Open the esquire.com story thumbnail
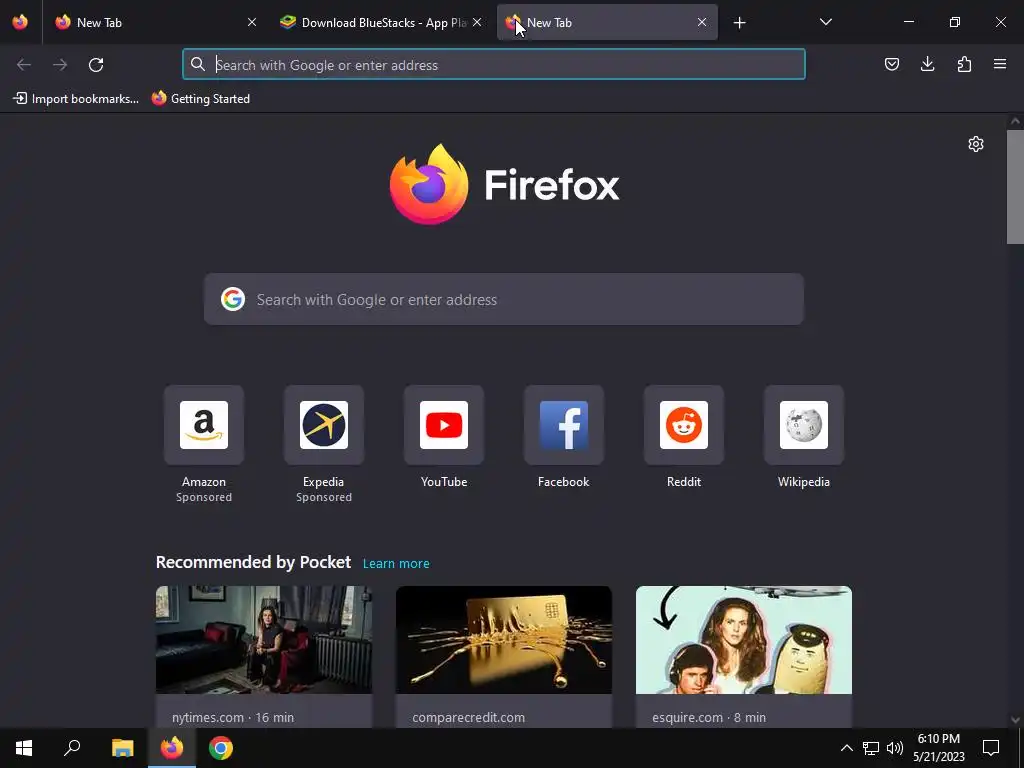1024x768 pixels. point(744,640)
